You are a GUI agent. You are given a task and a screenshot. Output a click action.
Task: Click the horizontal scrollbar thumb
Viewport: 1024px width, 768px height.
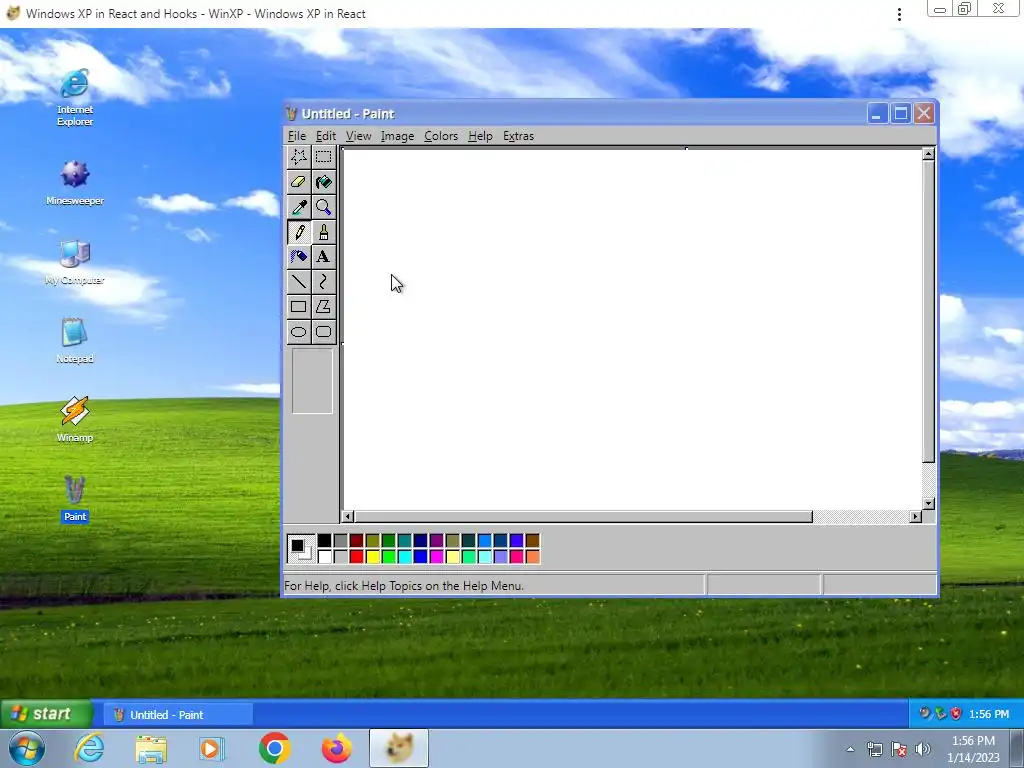pos(583,517)
